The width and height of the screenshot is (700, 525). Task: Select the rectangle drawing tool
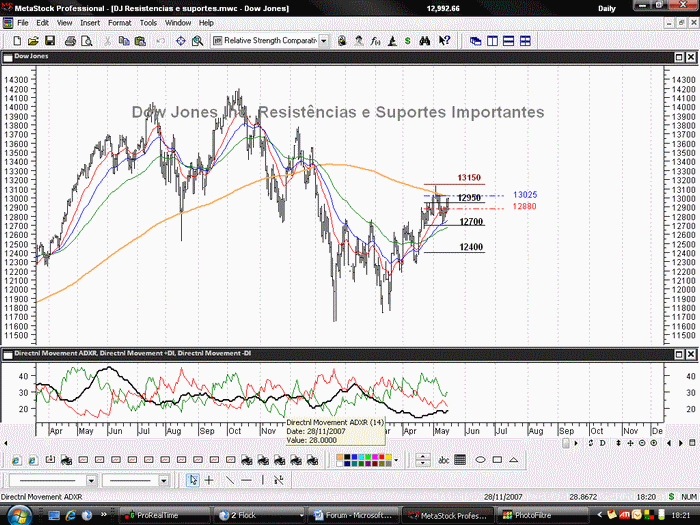(x=497, y=460)
